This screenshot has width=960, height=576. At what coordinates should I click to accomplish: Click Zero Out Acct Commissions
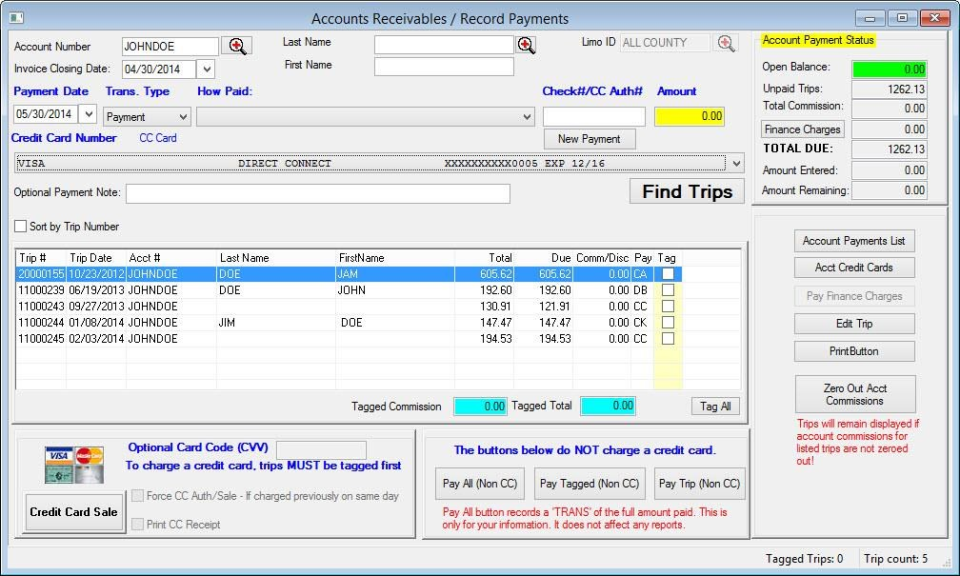(x=854, y=394)
